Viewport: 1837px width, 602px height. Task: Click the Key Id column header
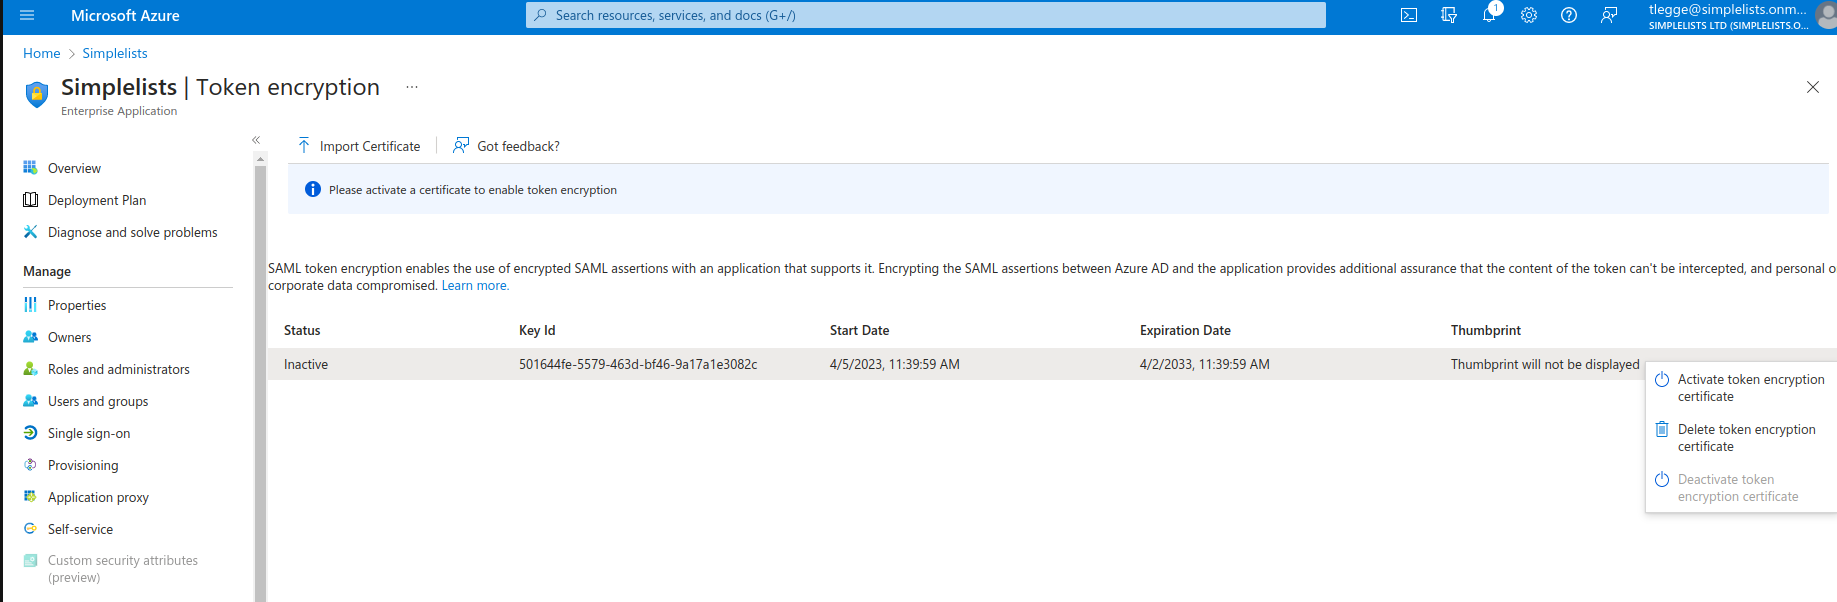(x=537, y=330)
